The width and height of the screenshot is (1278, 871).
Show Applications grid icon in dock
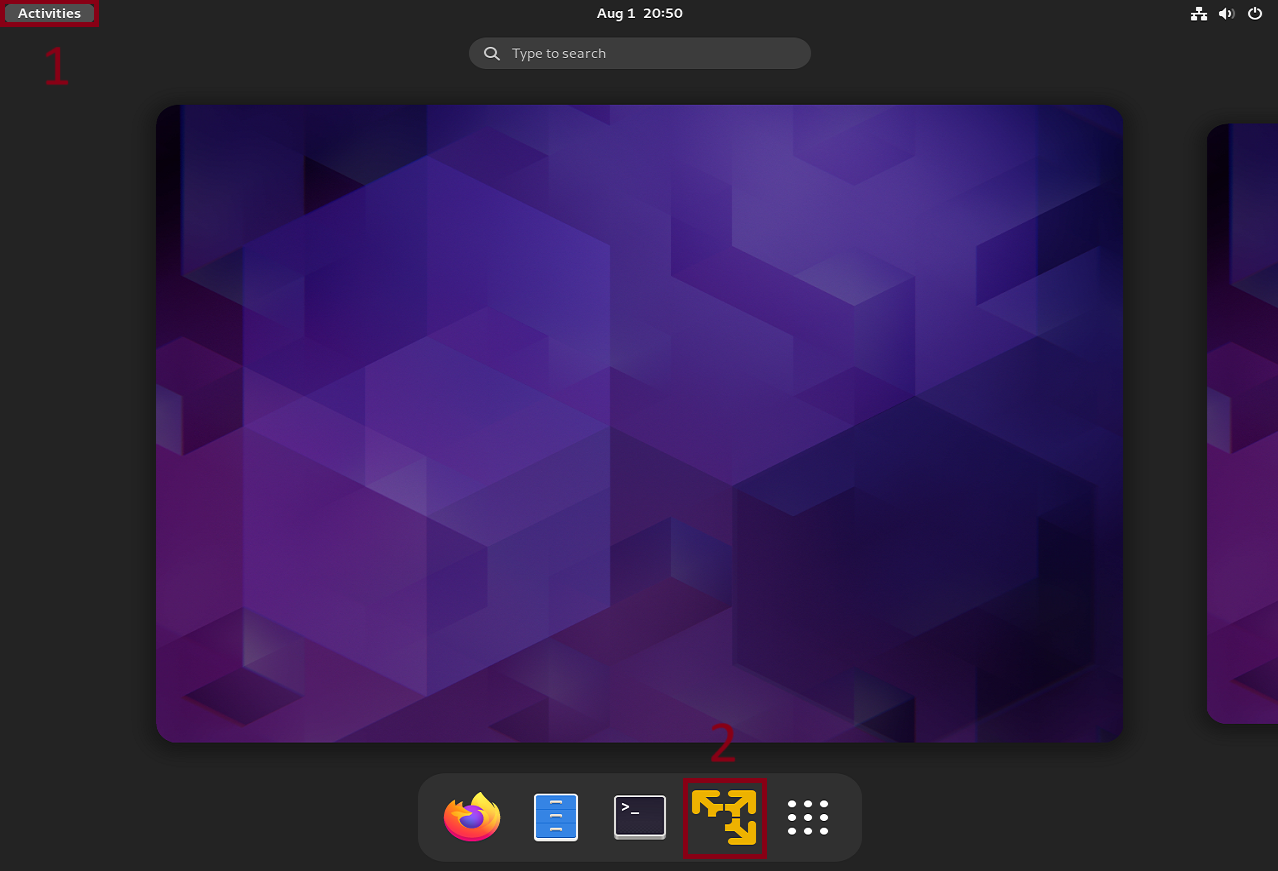point(808,817)
